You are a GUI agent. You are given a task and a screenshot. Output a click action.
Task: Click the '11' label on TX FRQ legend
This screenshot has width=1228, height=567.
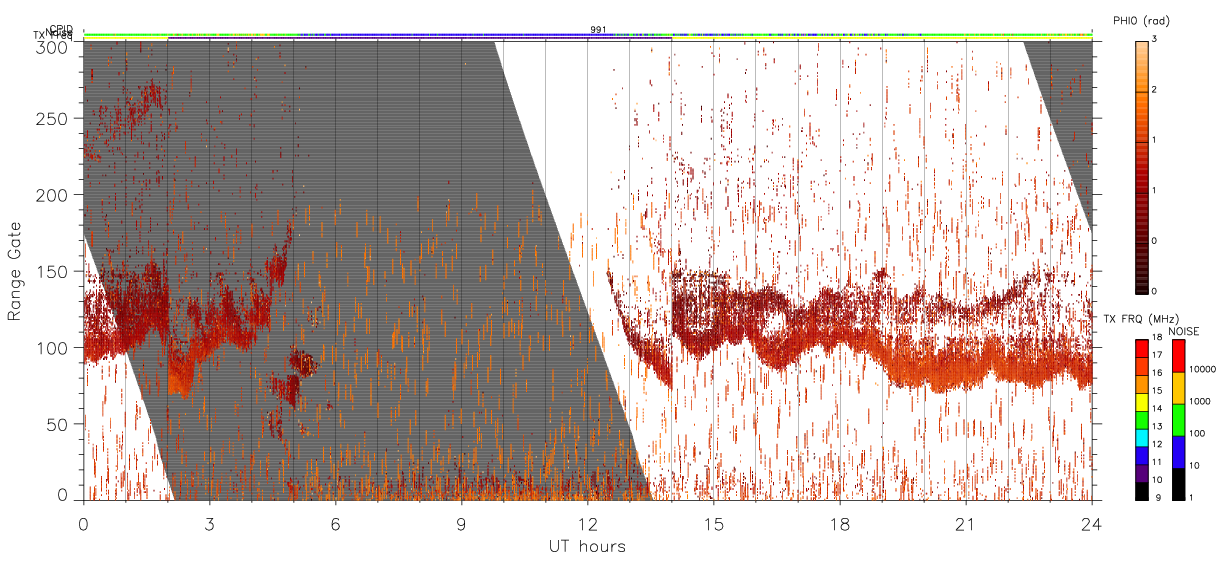1157,461
